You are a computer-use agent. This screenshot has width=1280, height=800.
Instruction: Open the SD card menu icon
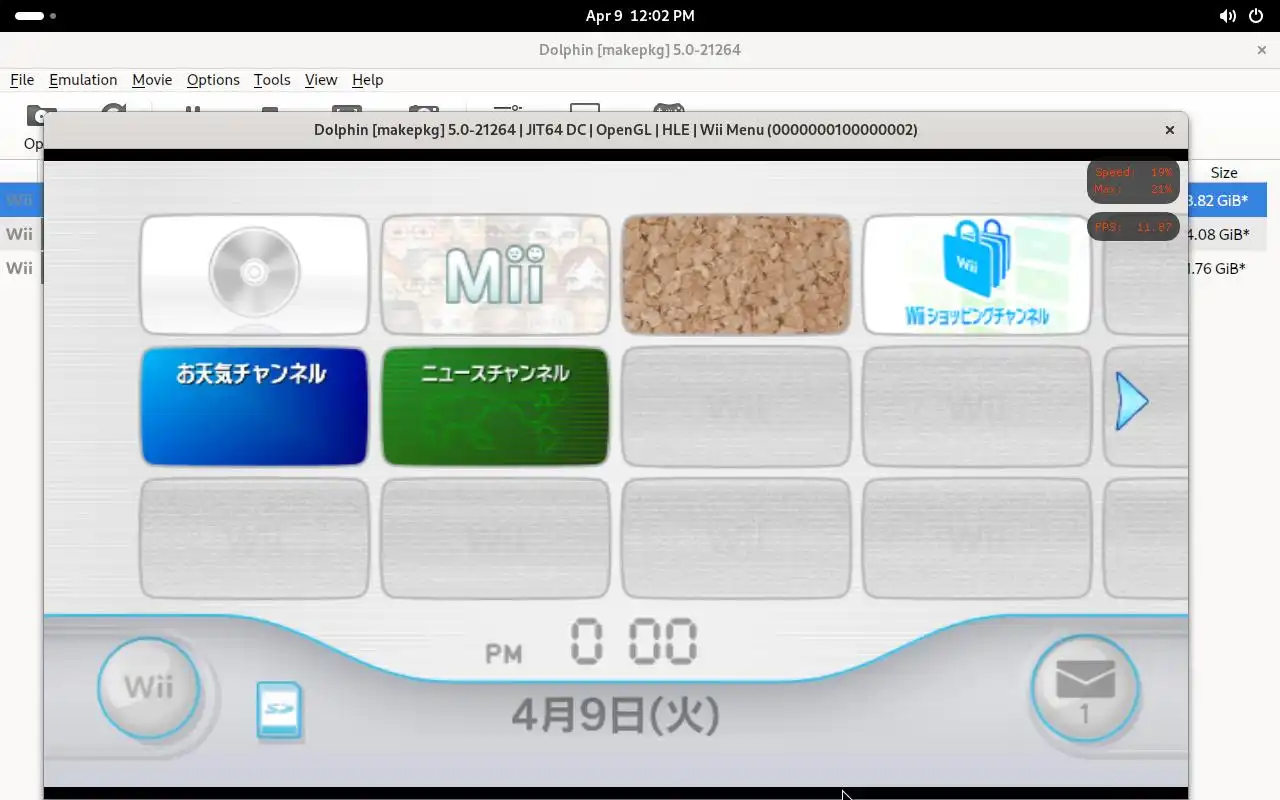point(279,711)
